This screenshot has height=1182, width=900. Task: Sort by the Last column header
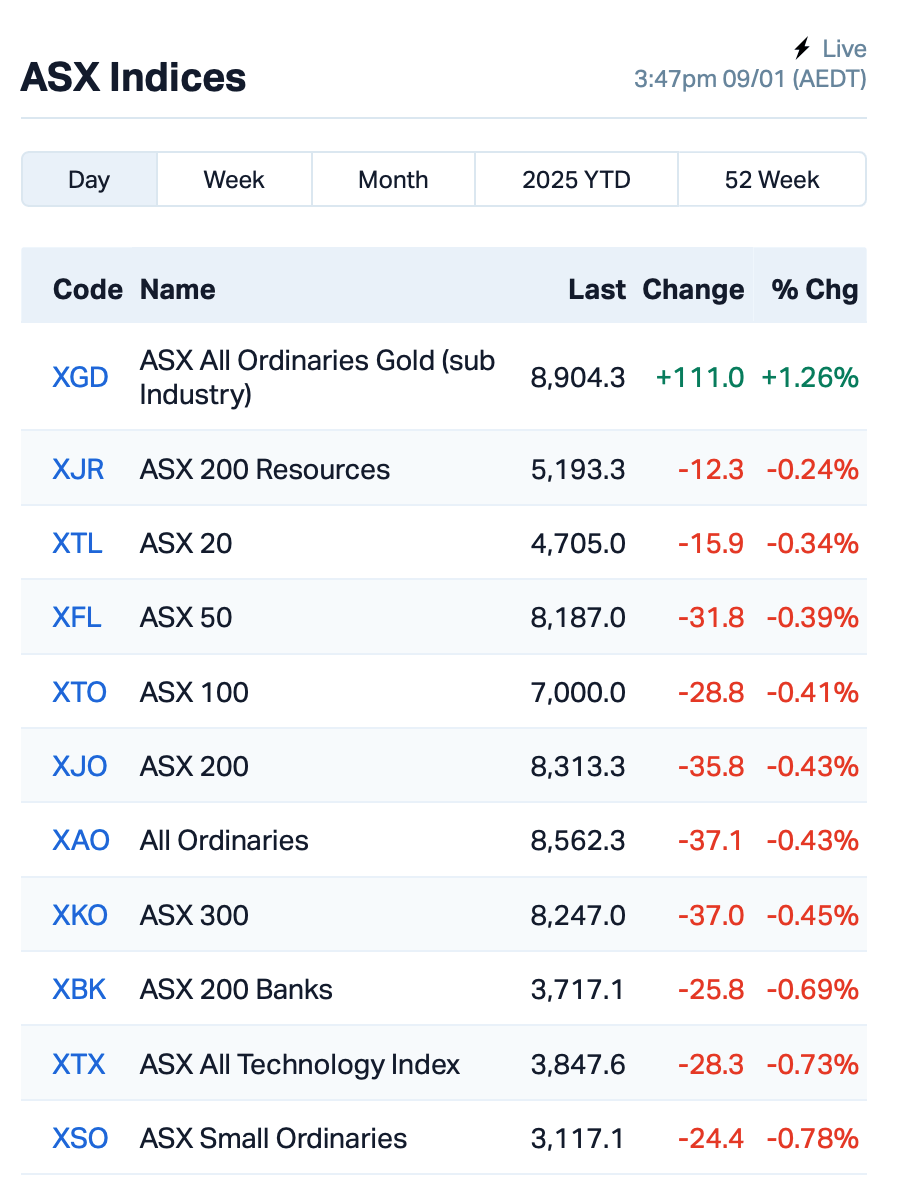tap(597, 289)
